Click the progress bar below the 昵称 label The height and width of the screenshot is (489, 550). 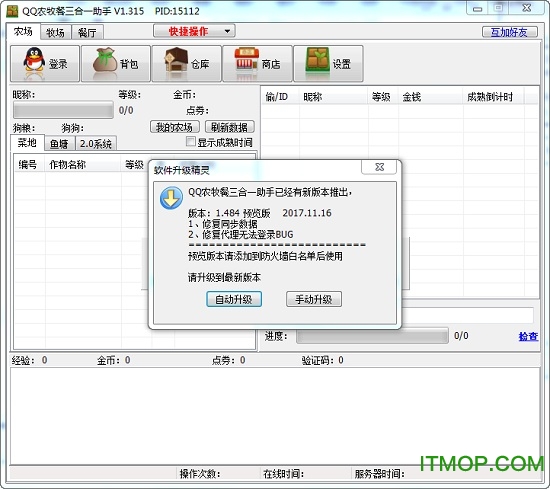(x=63, y=110)
